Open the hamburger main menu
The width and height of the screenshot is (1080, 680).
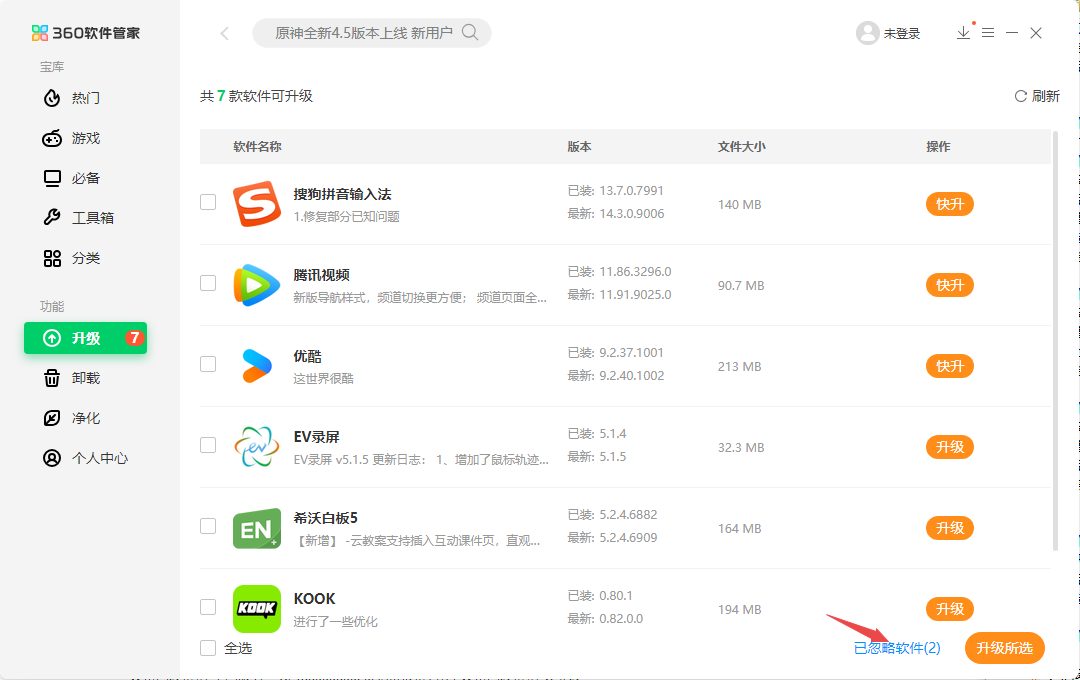(x=988, y=32)
